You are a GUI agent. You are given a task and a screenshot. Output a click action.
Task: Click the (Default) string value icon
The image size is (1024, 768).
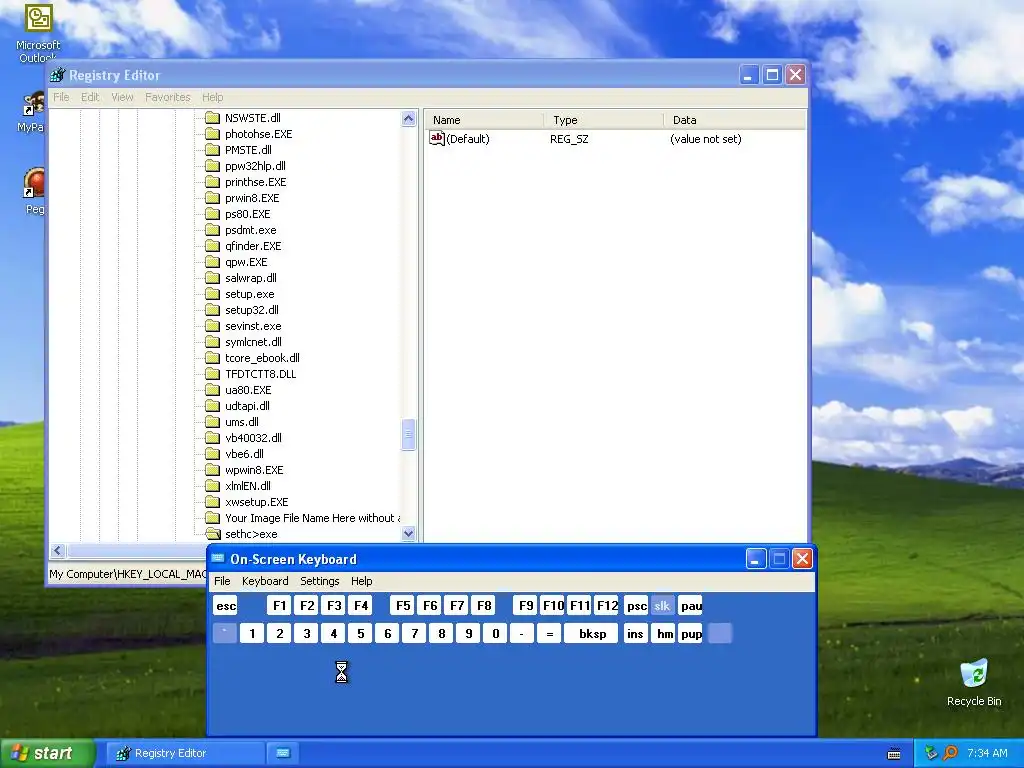point(437,138)
